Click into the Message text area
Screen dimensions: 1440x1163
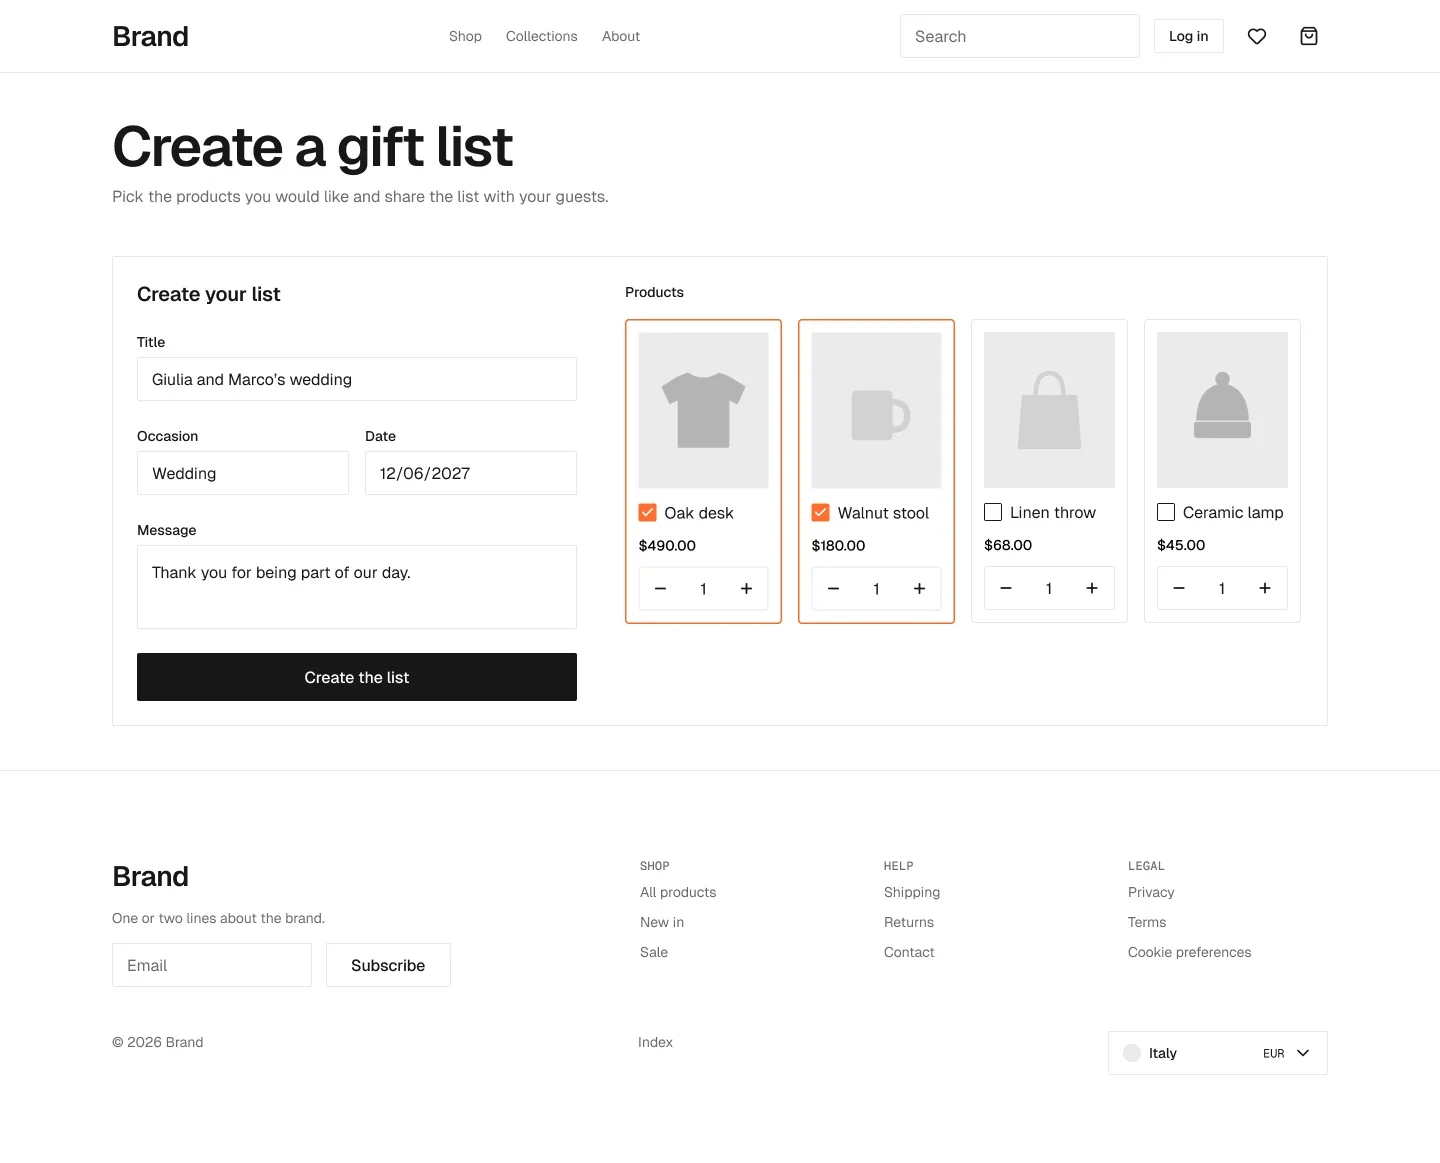pyautogui.click(x=357, y=587)
